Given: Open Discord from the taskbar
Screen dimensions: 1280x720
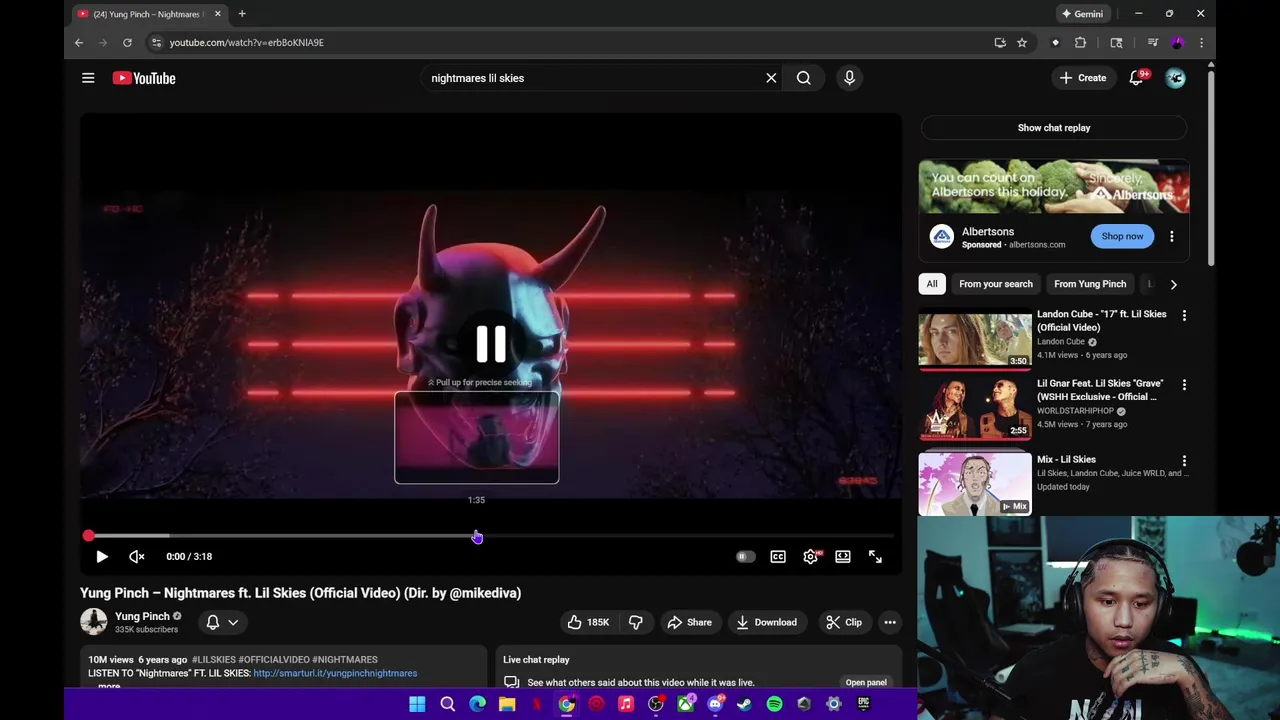Looking at the screenshot, I should coord(715,704).
